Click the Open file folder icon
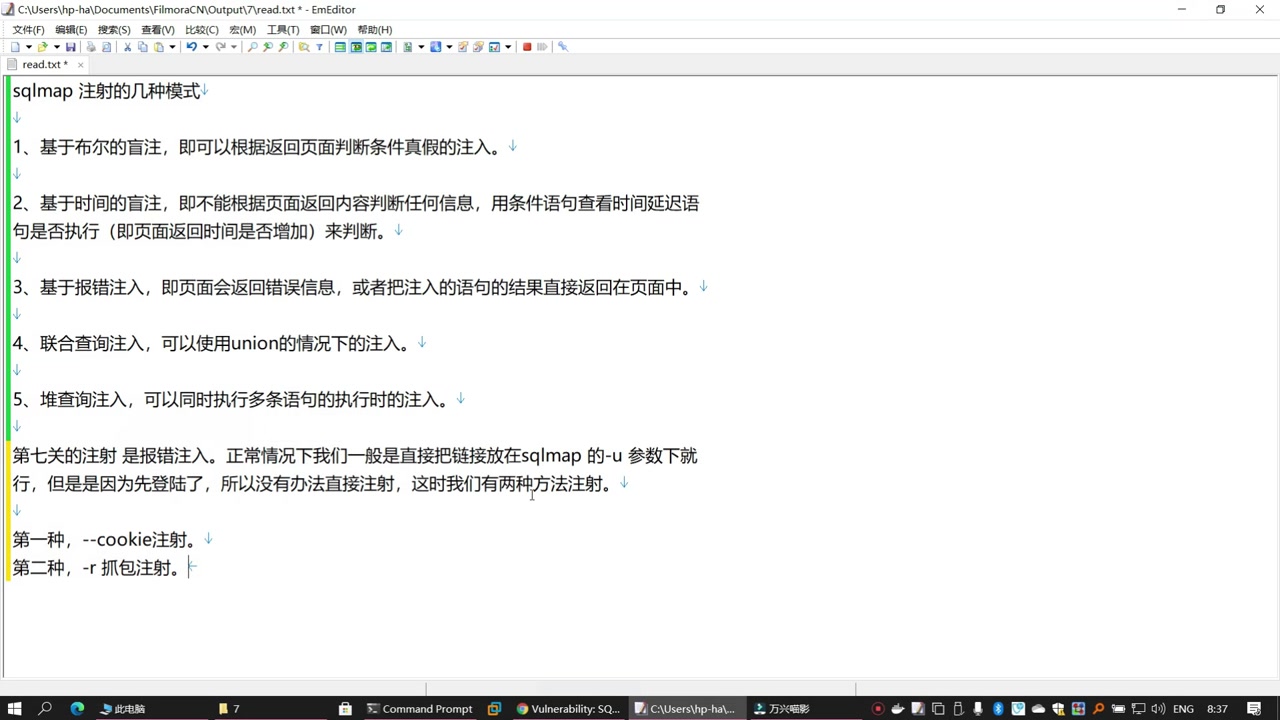Viewport: 1280px width, 720px height. pos(42,47)
